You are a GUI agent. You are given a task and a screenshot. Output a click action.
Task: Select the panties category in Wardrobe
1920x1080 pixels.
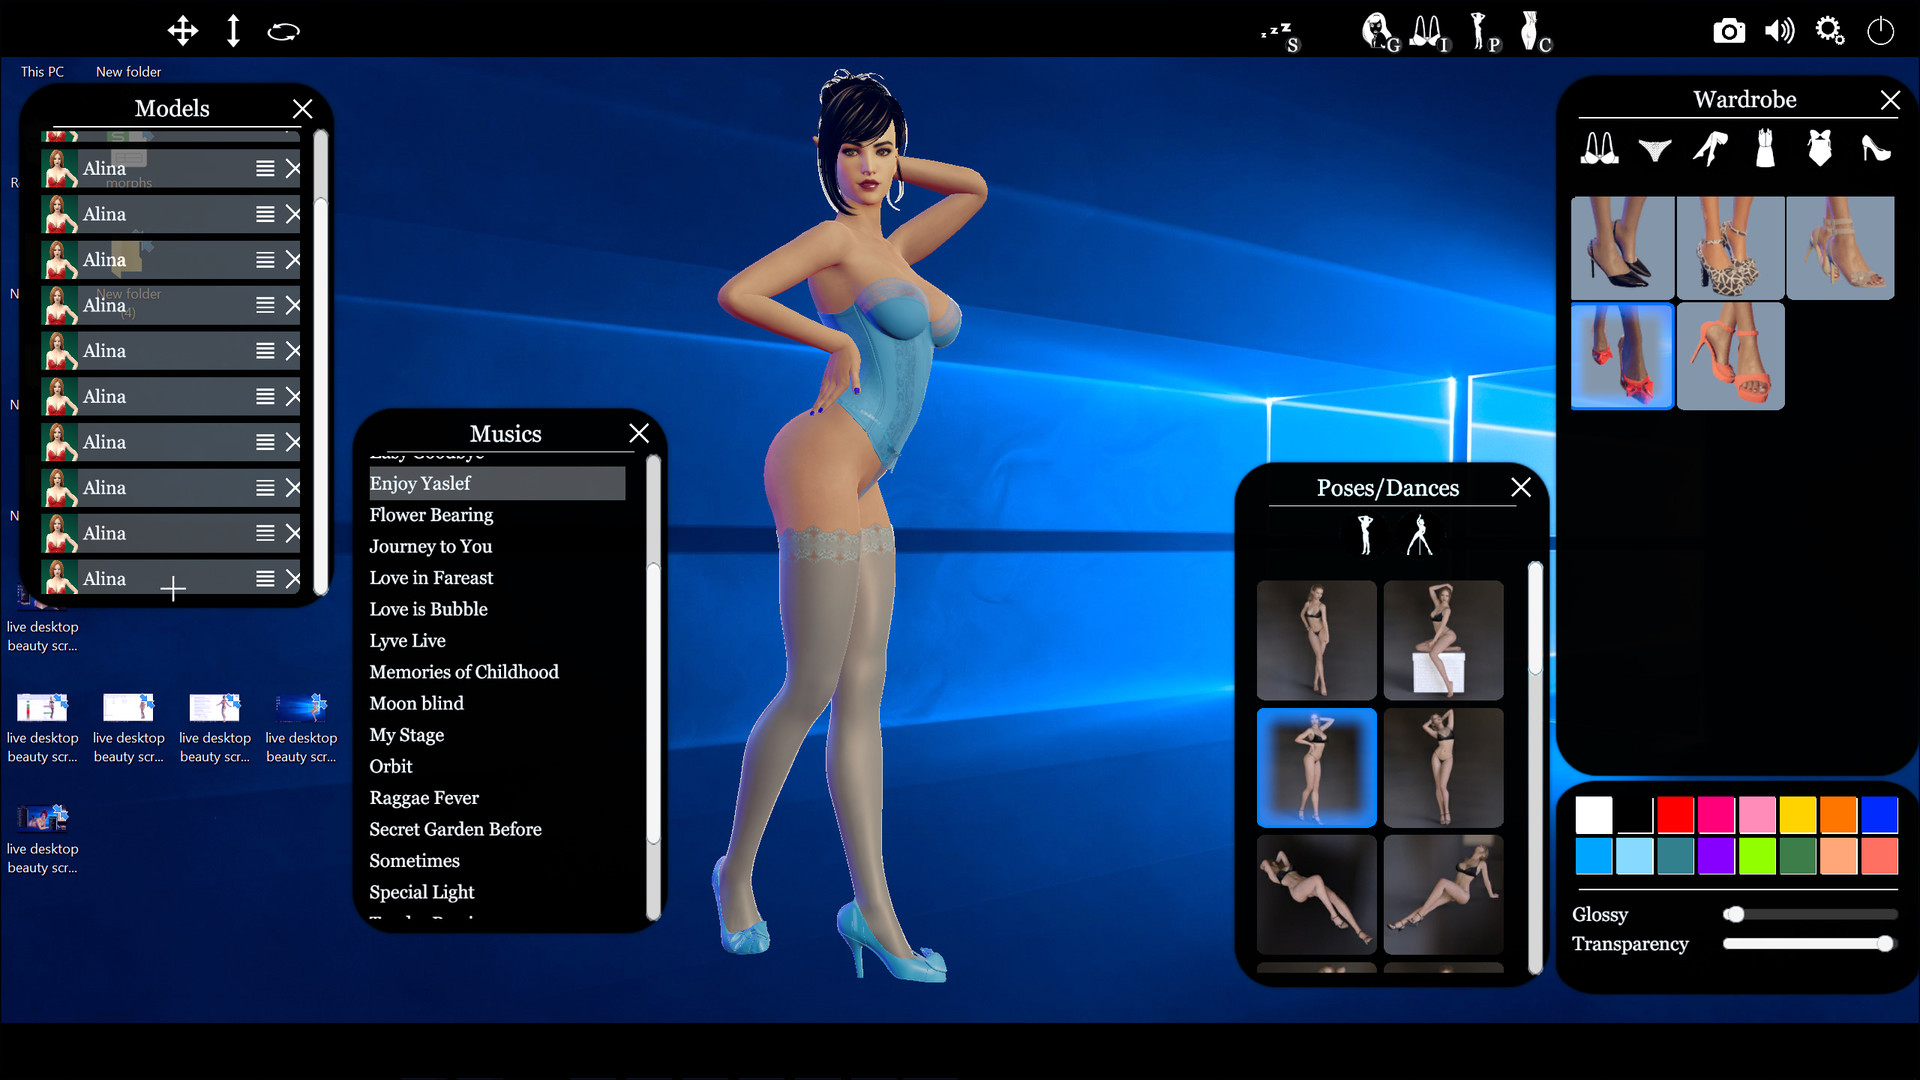point(1654,149)
